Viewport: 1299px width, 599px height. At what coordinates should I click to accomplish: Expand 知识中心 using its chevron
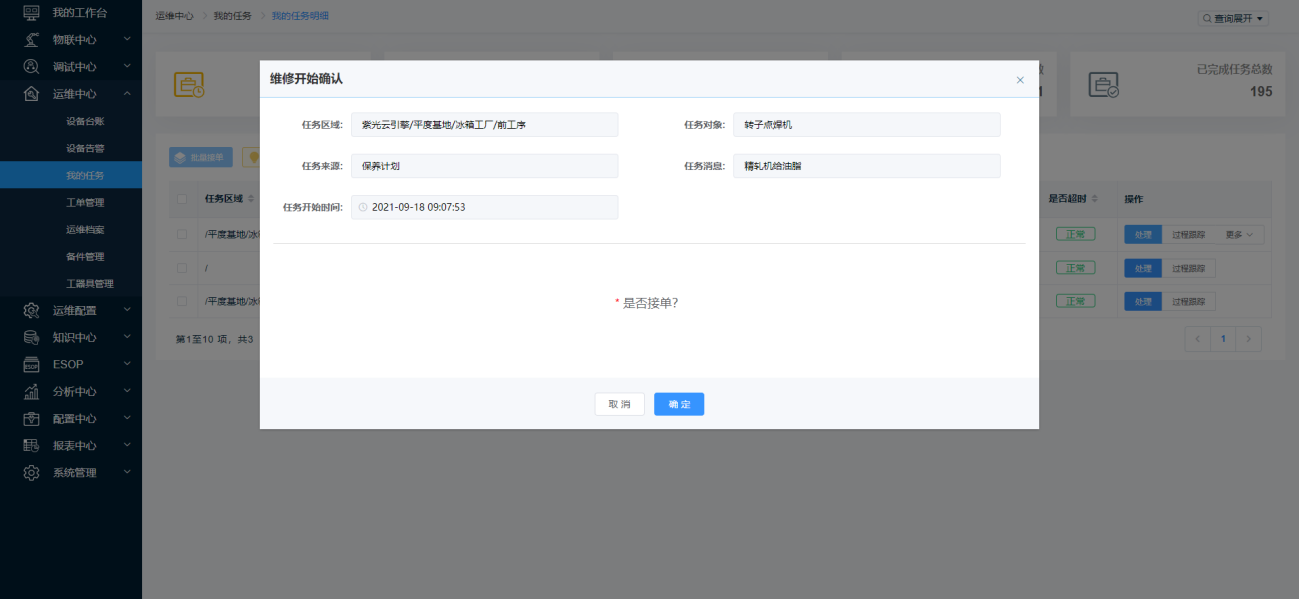click(127, 337)
